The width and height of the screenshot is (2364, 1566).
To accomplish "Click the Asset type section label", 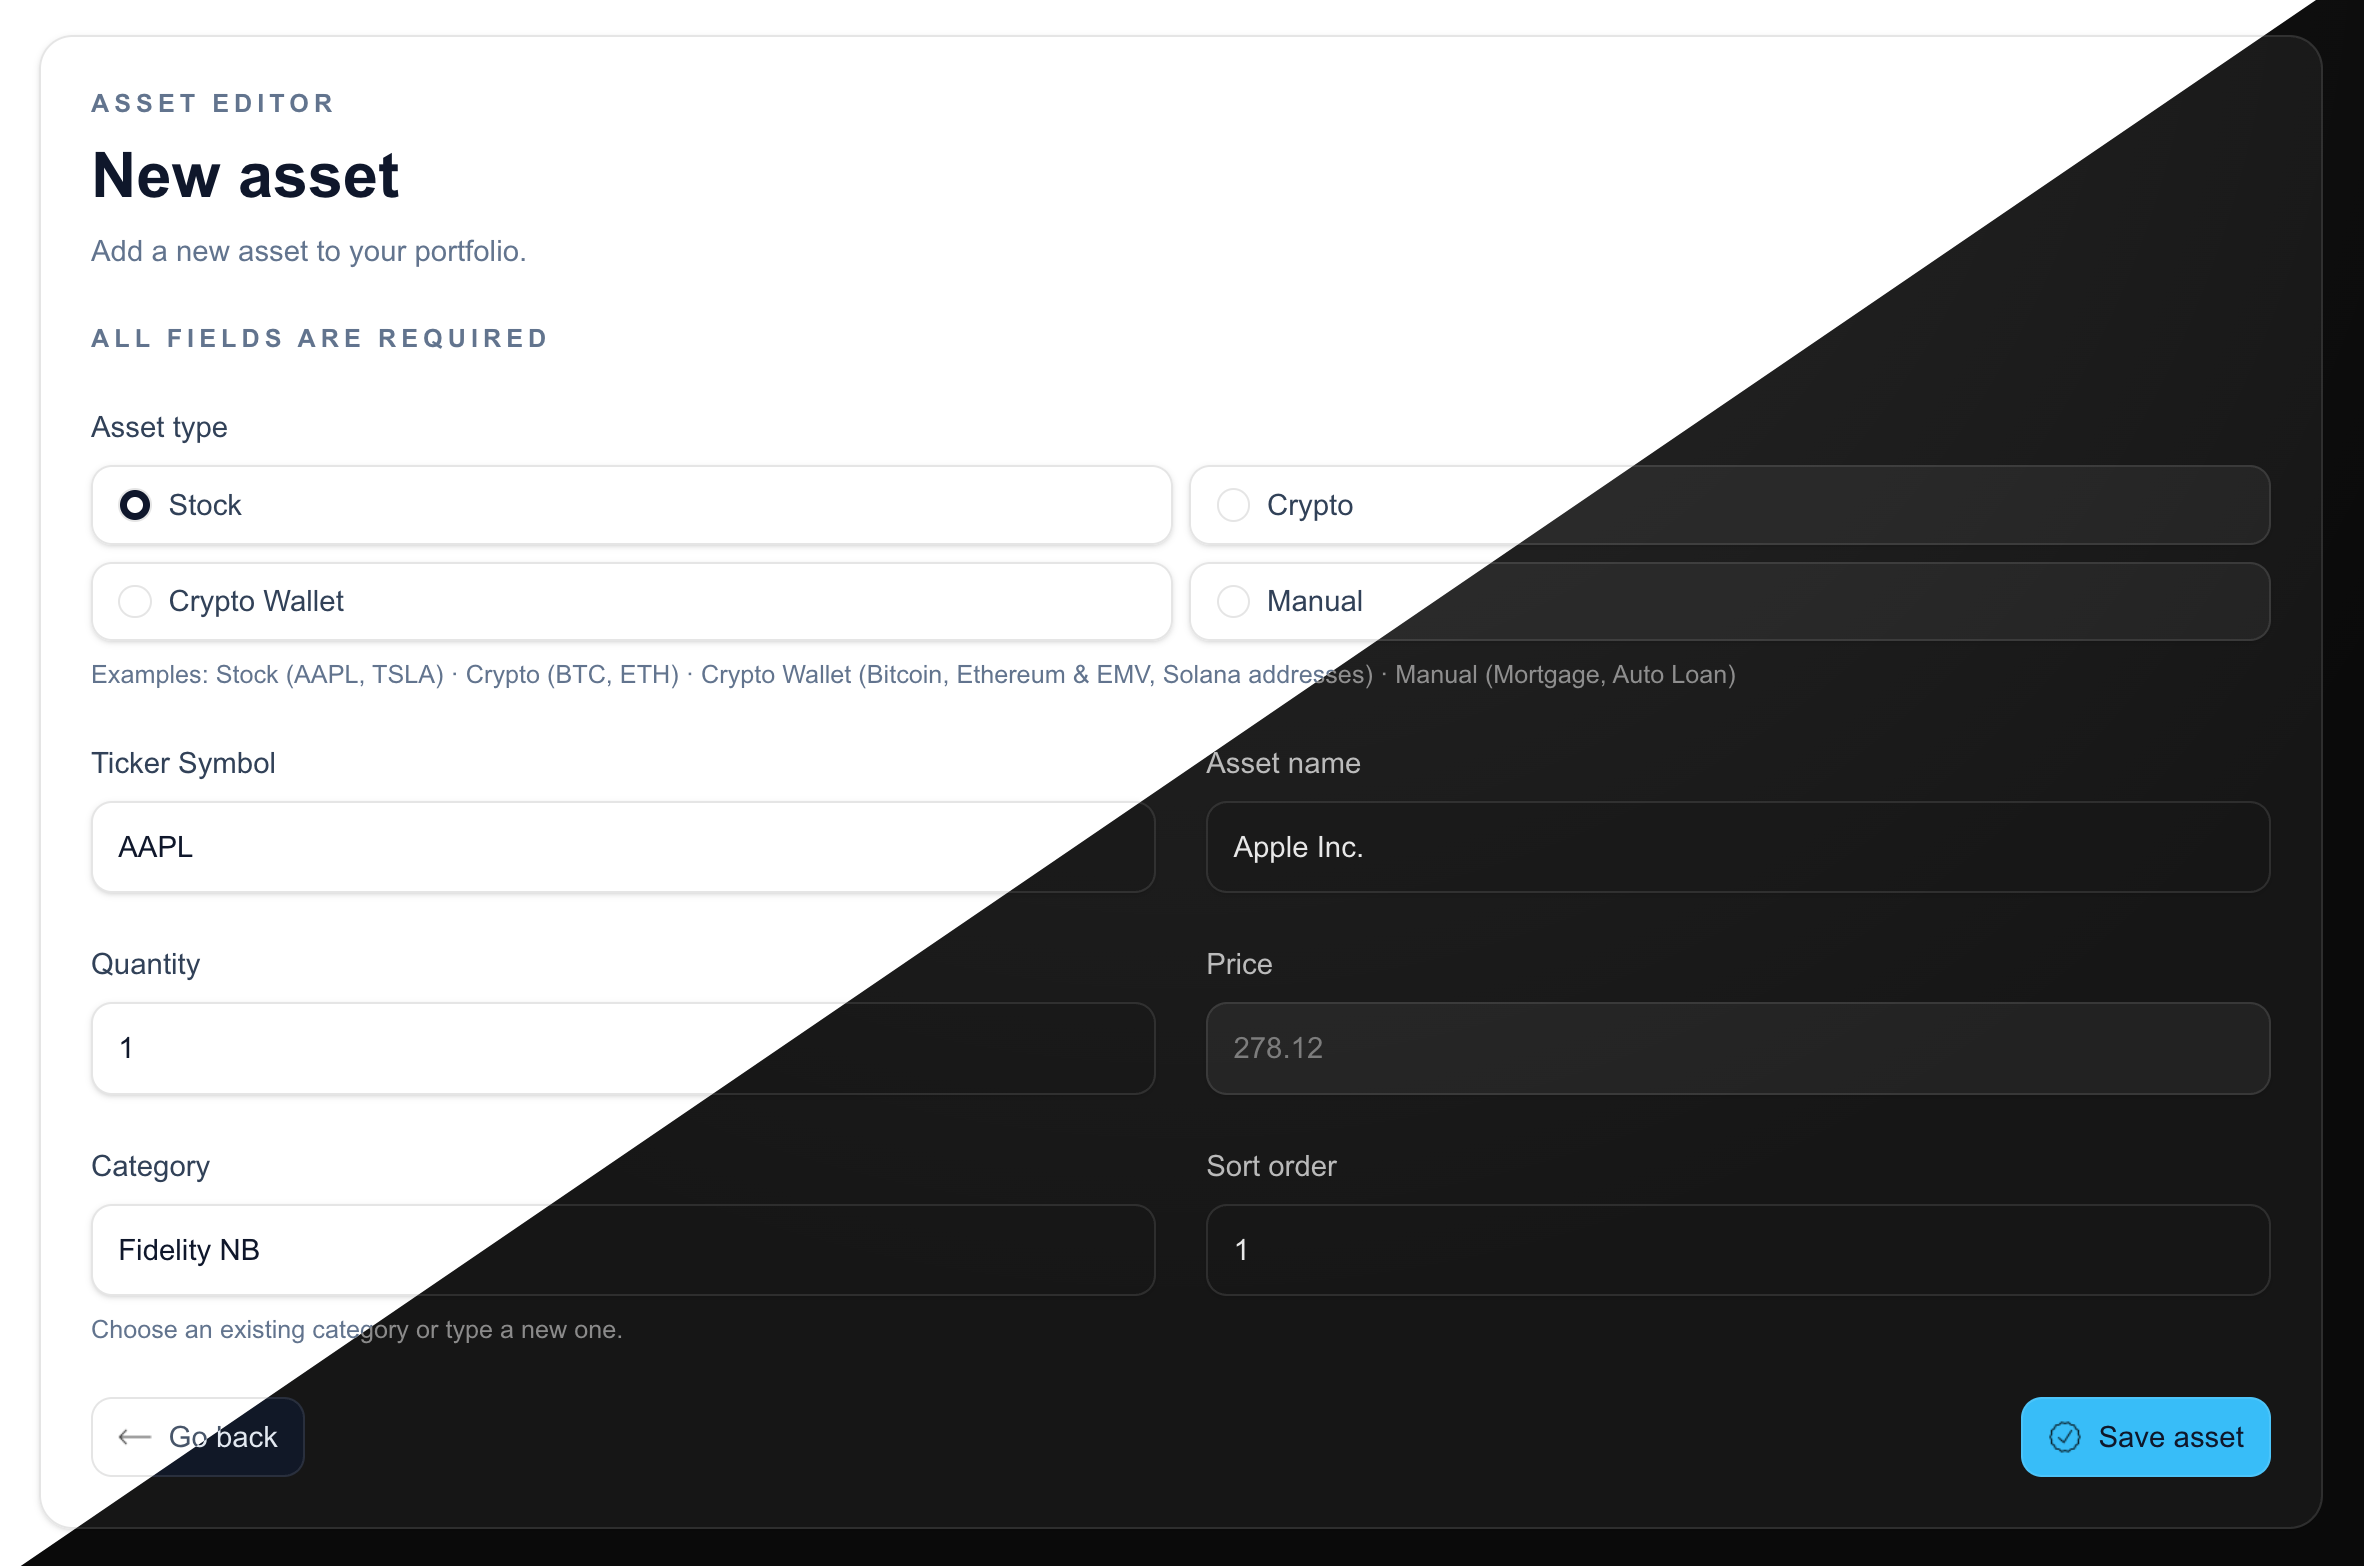I will pyautogui.click(x=159, y=427).
